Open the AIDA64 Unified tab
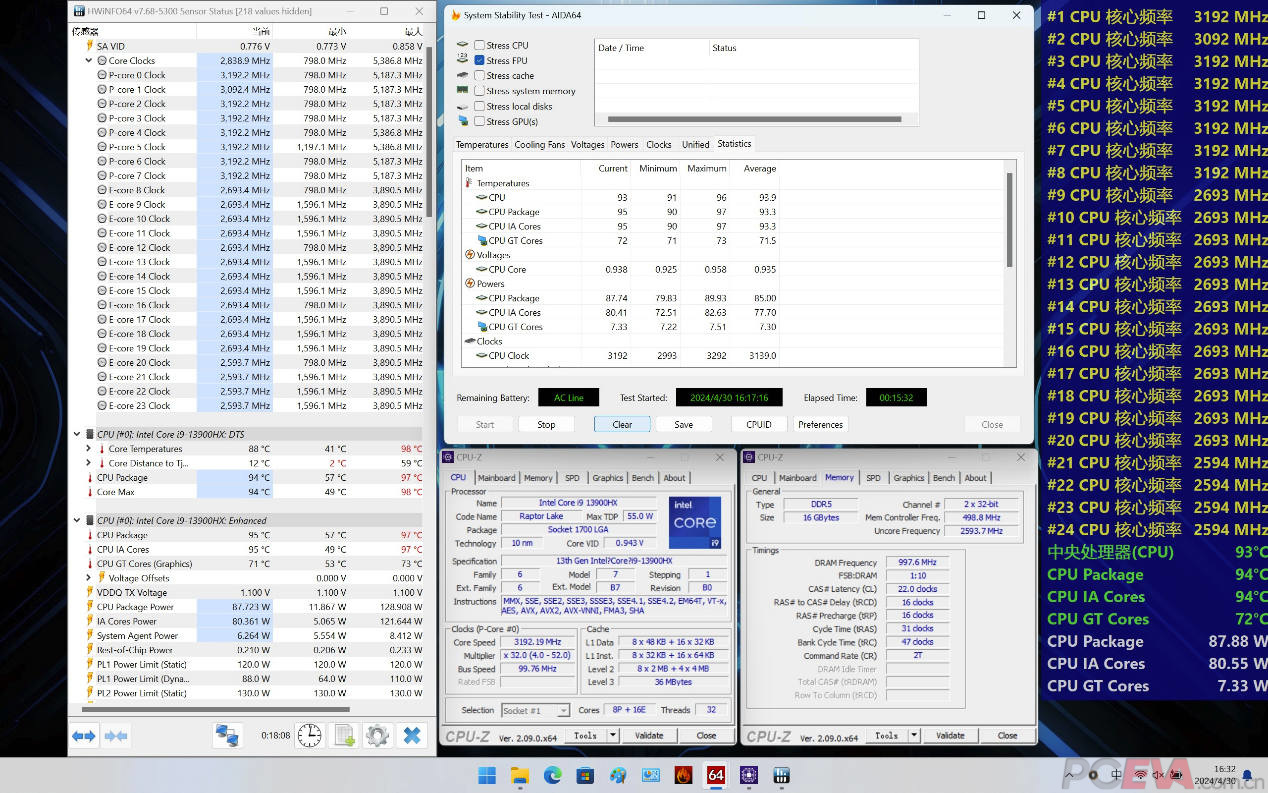Image resolution: width=1268 pixels, height=793 pixels. [695, 145]
